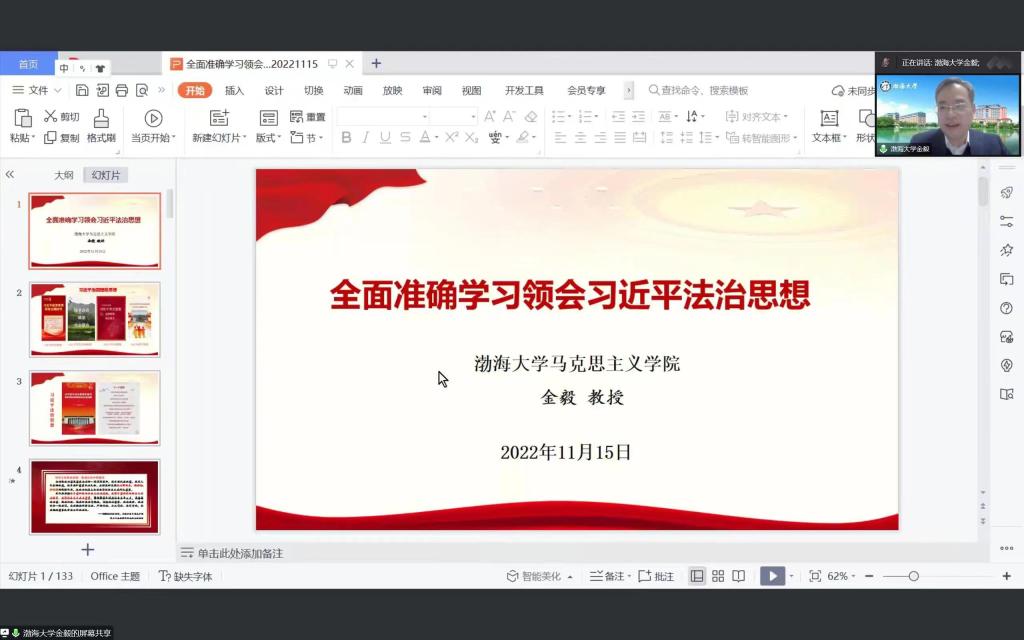Open the 62% zoom level dropdown

click(x=842, y=576)
